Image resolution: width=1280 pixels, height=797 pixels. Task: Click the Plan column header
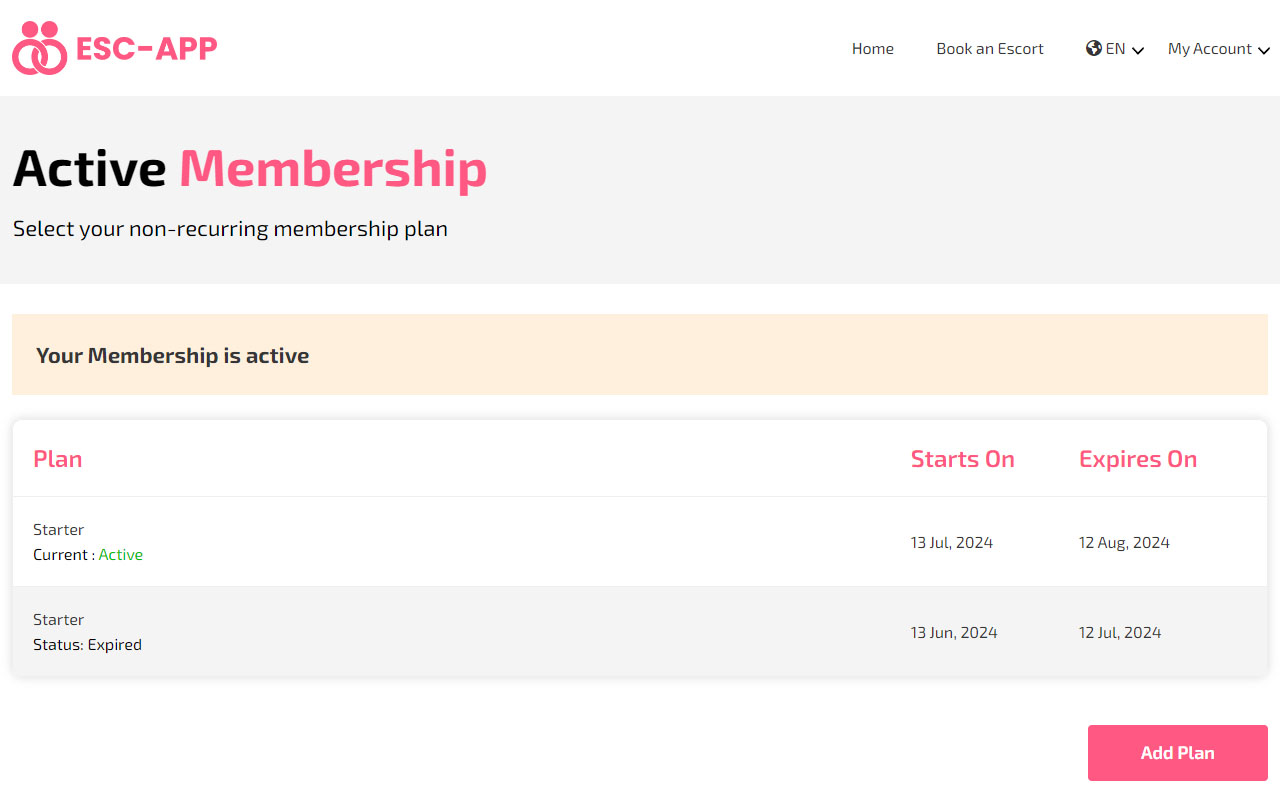(x=58, y=459)
